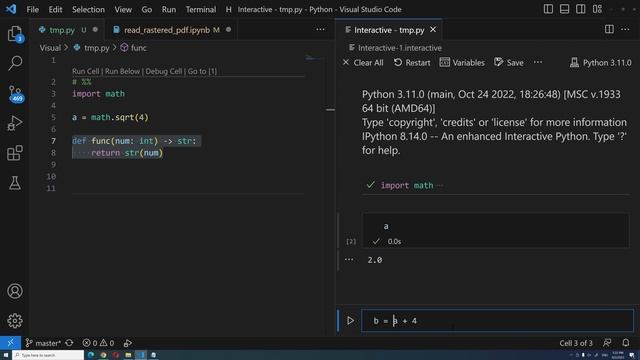Select func symbol in breadcrumb

click(x=133, y=48)
